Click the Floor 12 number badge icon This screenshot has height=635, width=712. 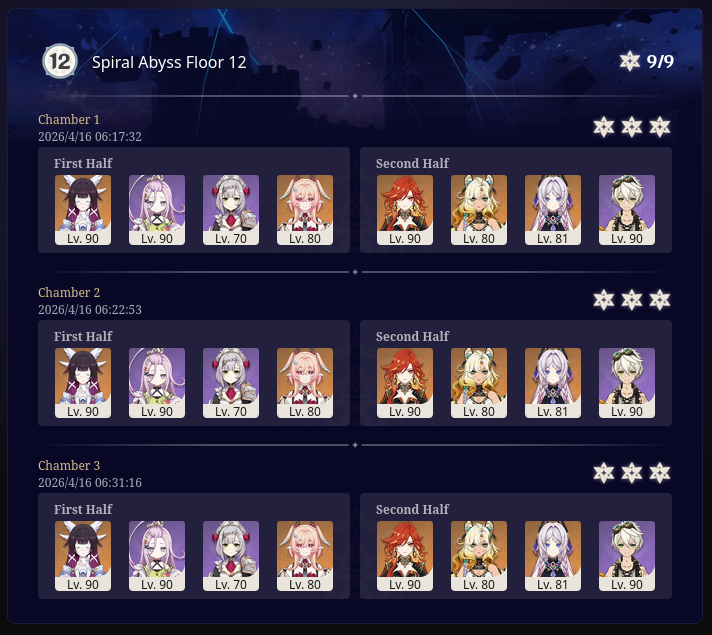[x=59, y=61]
